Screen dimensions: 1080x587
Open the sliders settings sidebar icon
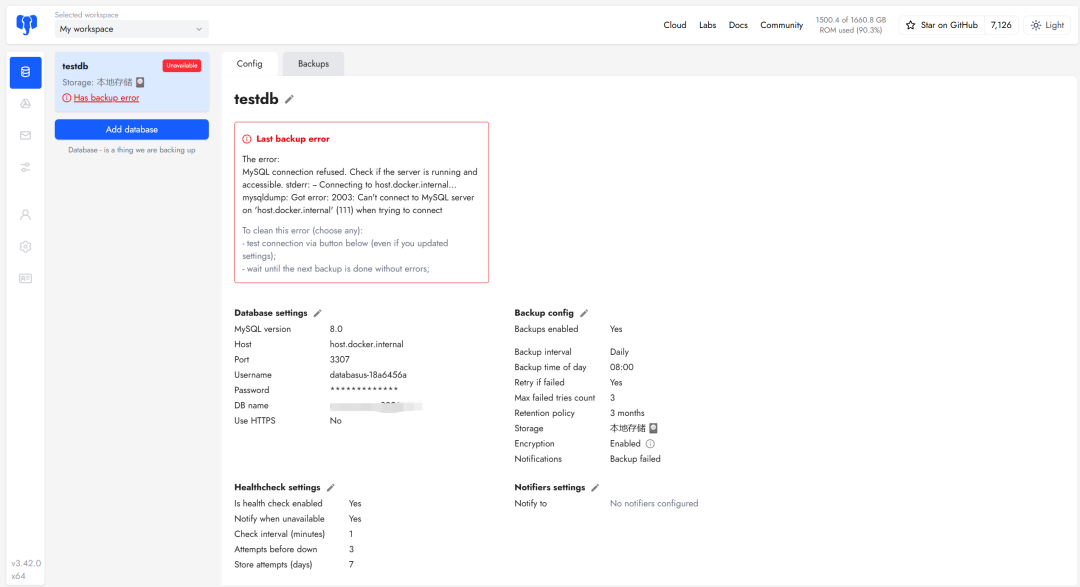(25, 167)
